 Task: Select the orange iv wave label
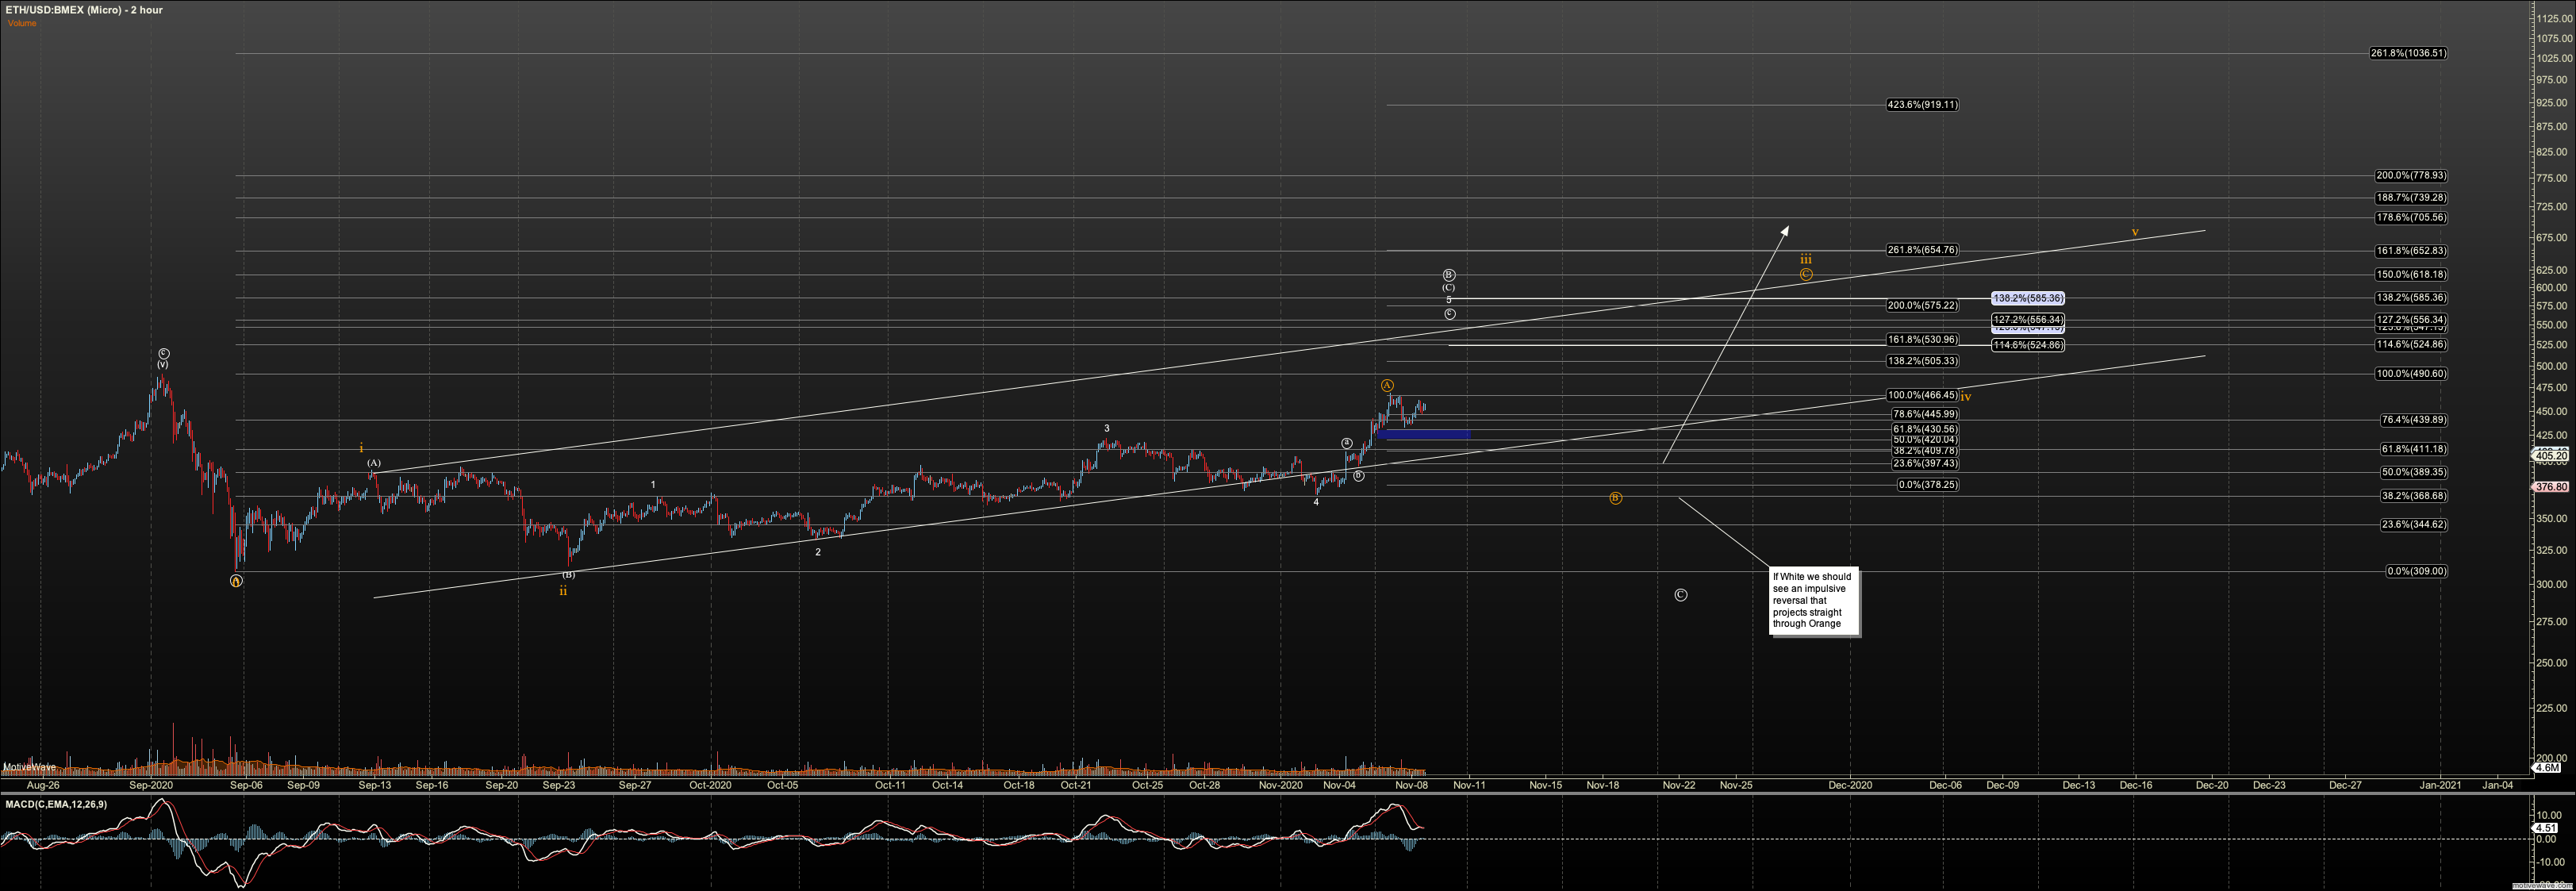[1965, 397]
